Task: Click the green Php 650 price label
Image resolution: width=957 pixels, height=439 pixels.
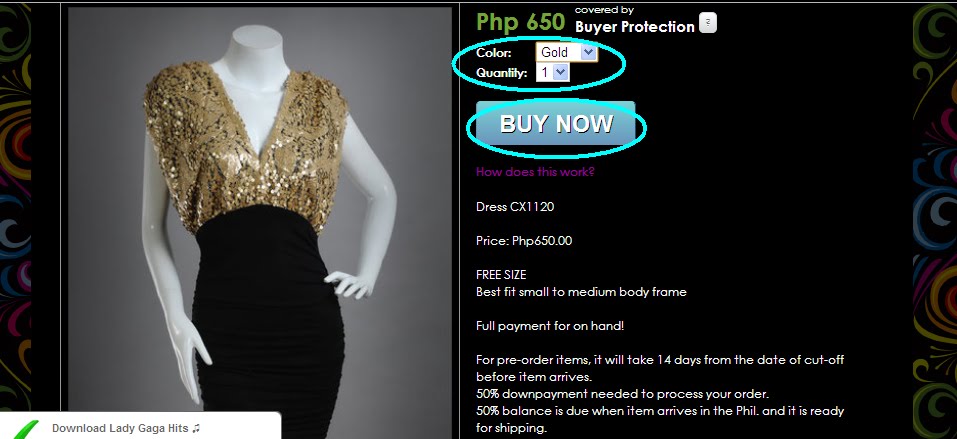Action: pyautogui.click(x=521, y=22)
